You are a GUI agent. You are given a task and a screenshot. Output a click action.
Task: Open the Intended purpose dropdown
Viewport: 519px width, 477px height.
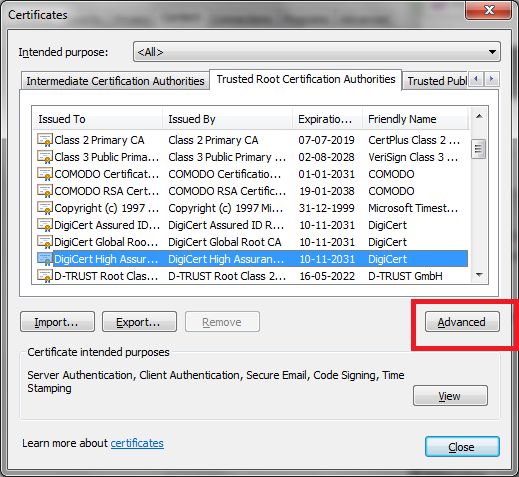point(317,52)
